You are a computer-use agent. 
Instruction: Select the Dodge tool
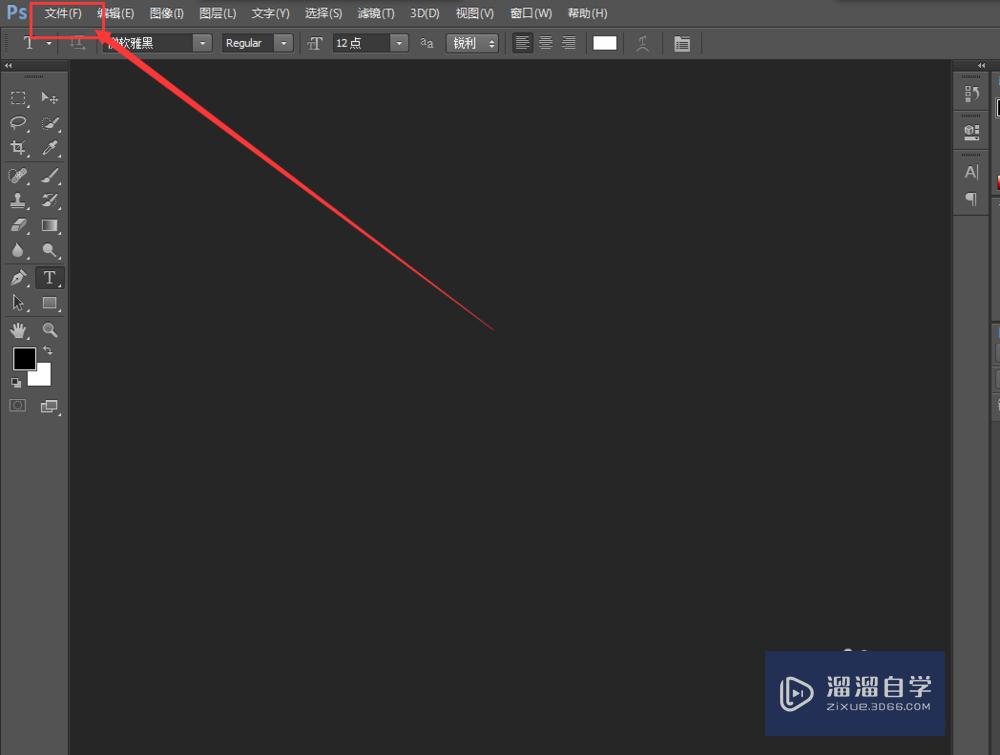tap(50, 250)
